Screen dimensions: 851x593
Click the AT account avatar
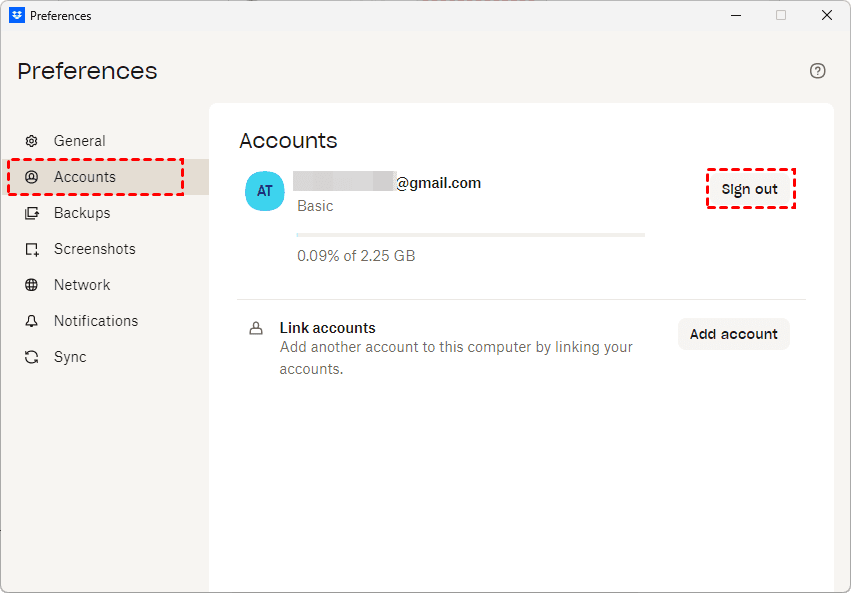(x=265, y=191)
